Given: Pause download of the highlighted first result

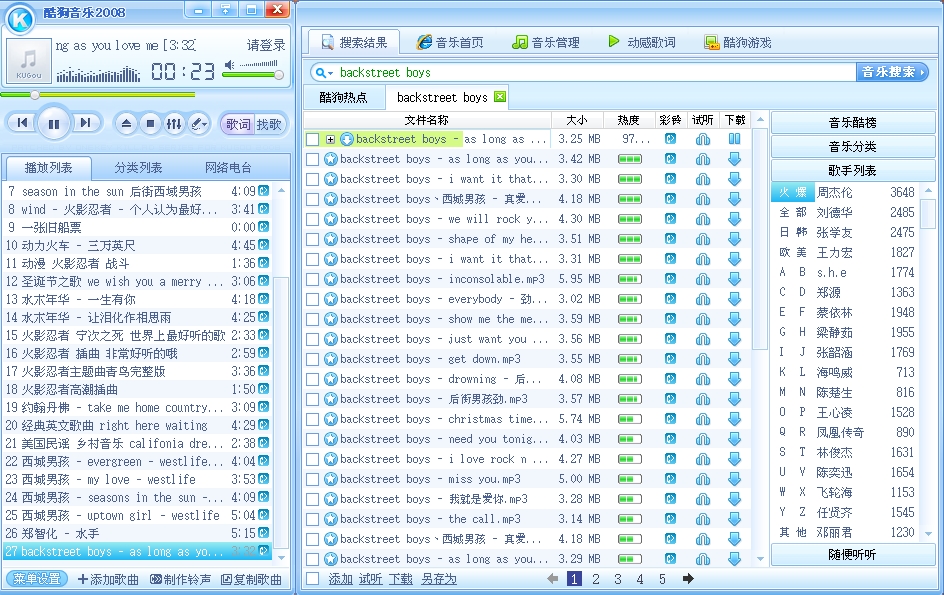Looking at the screenshot, I should (734, 139).
